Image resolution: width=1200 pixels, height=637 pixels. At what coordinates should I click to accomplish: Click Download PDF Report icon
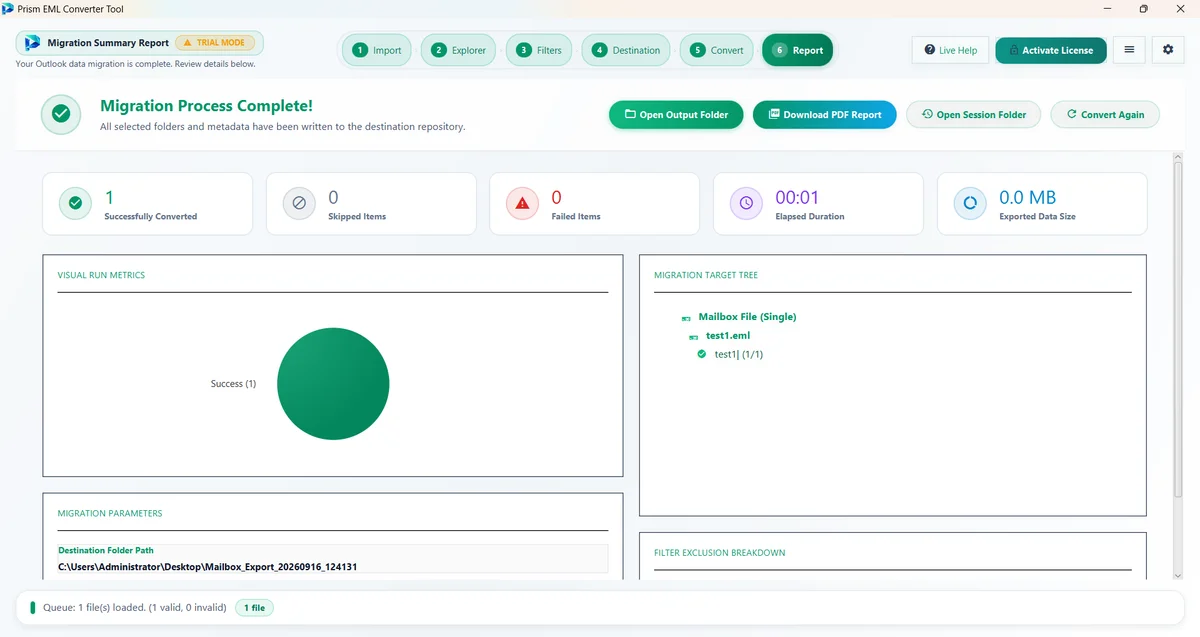tap(774, 114)
